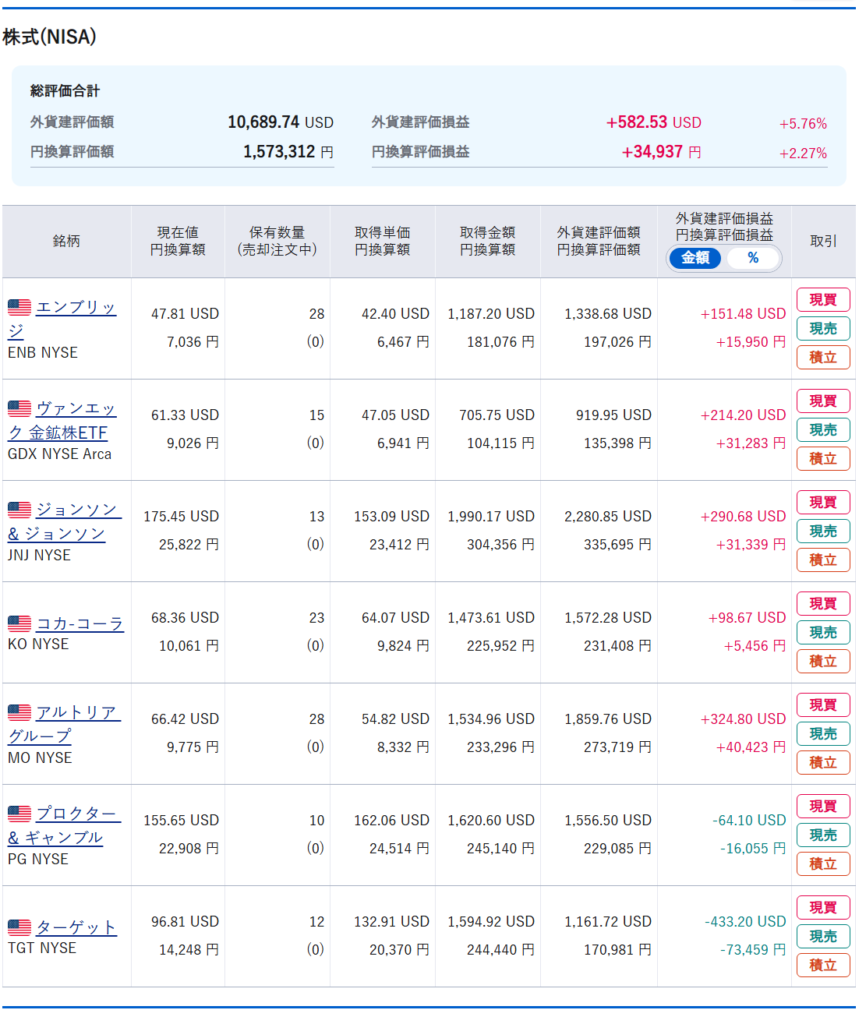This screenshot has width=866, height=1024.
Task: Click the total yen gain +34,937 円
Action: [661, 152]
